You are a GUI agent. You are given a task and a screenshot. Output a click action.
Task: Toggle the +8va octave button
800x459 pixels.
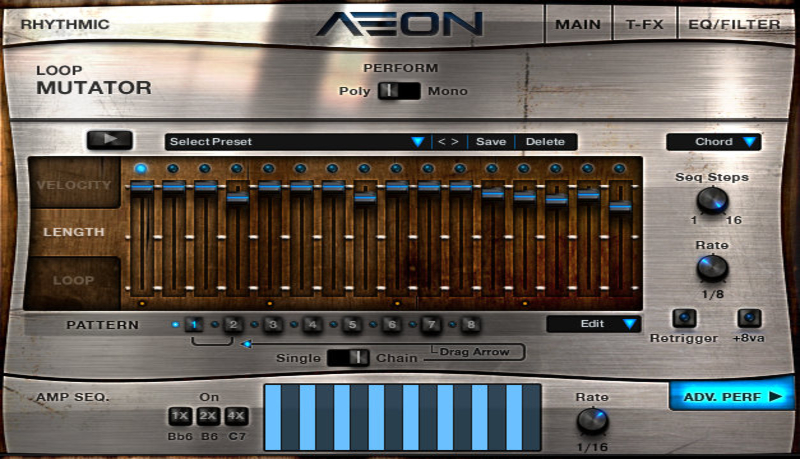coord(749,318)
